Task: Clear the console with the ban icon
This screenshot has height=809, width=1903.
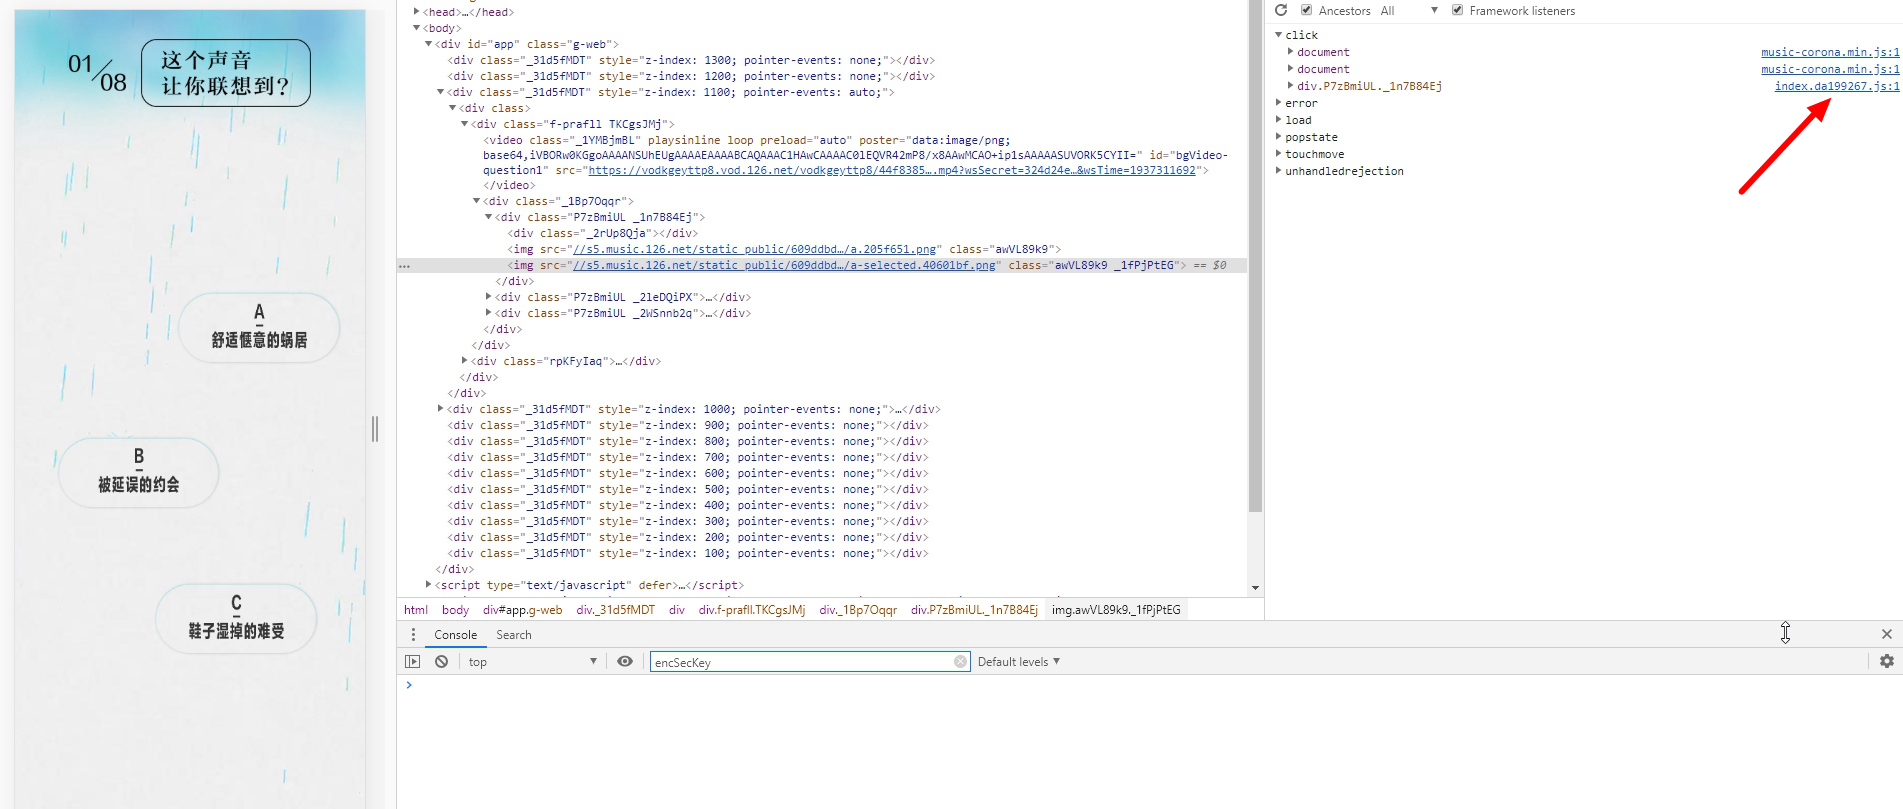Action: pos(441,662)
